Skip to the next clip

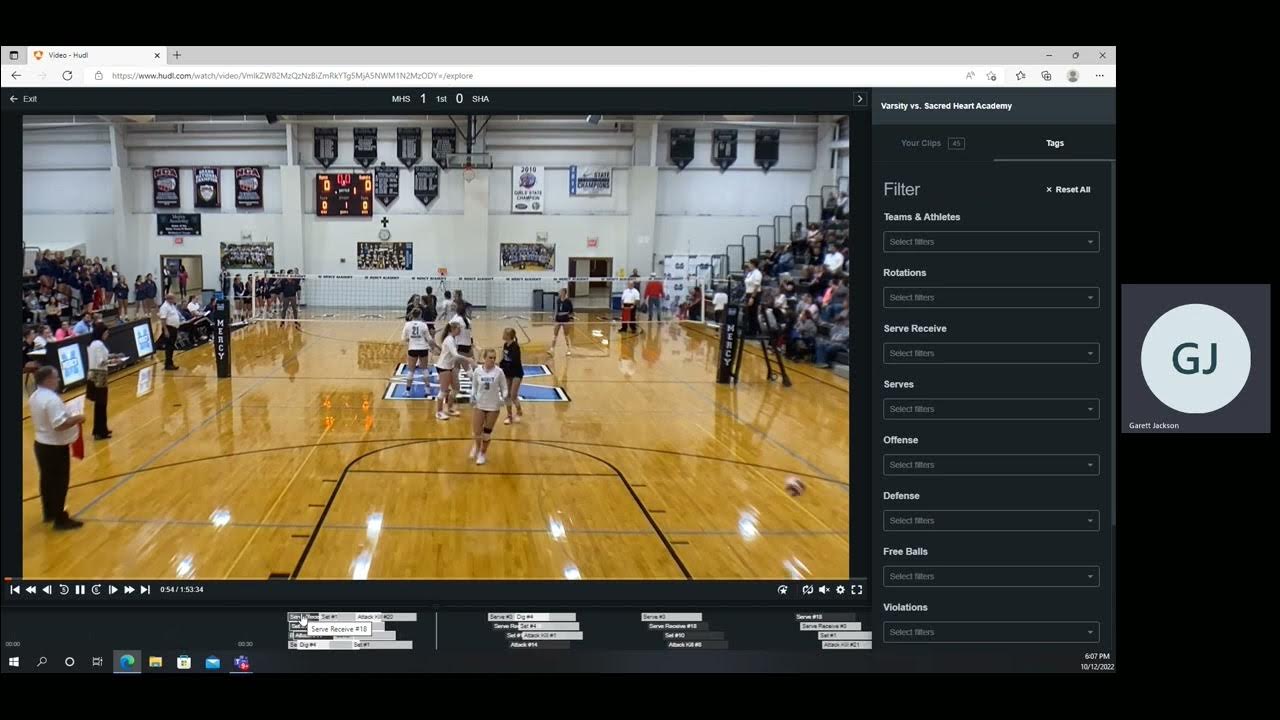(x=145, y=590)
